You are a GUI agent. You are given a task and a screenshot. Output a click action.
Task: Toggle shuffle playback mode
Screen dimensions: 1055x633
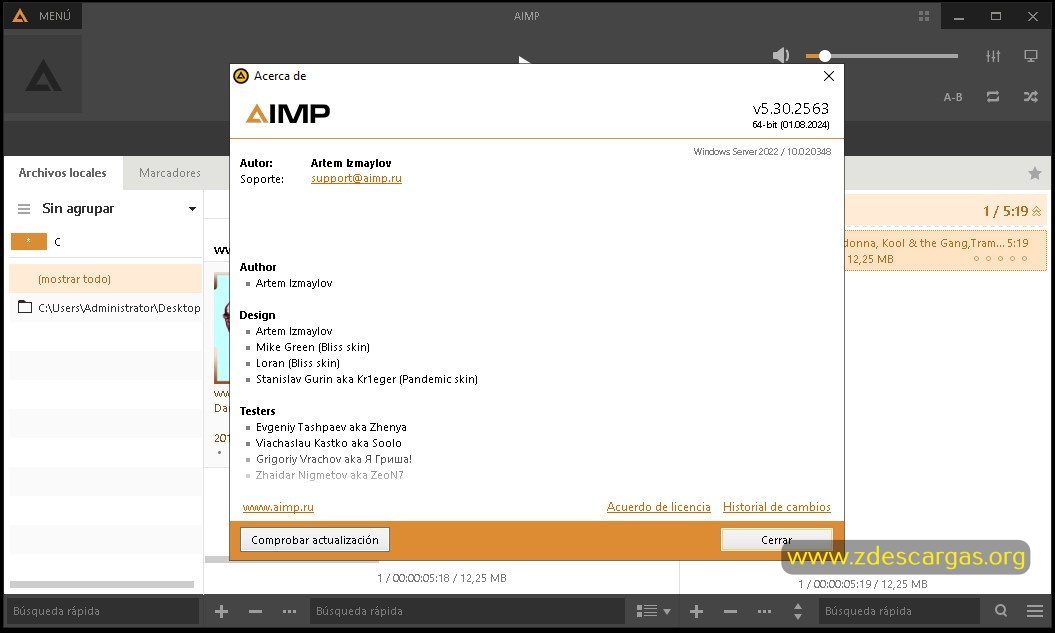(x=1031, y=97)
